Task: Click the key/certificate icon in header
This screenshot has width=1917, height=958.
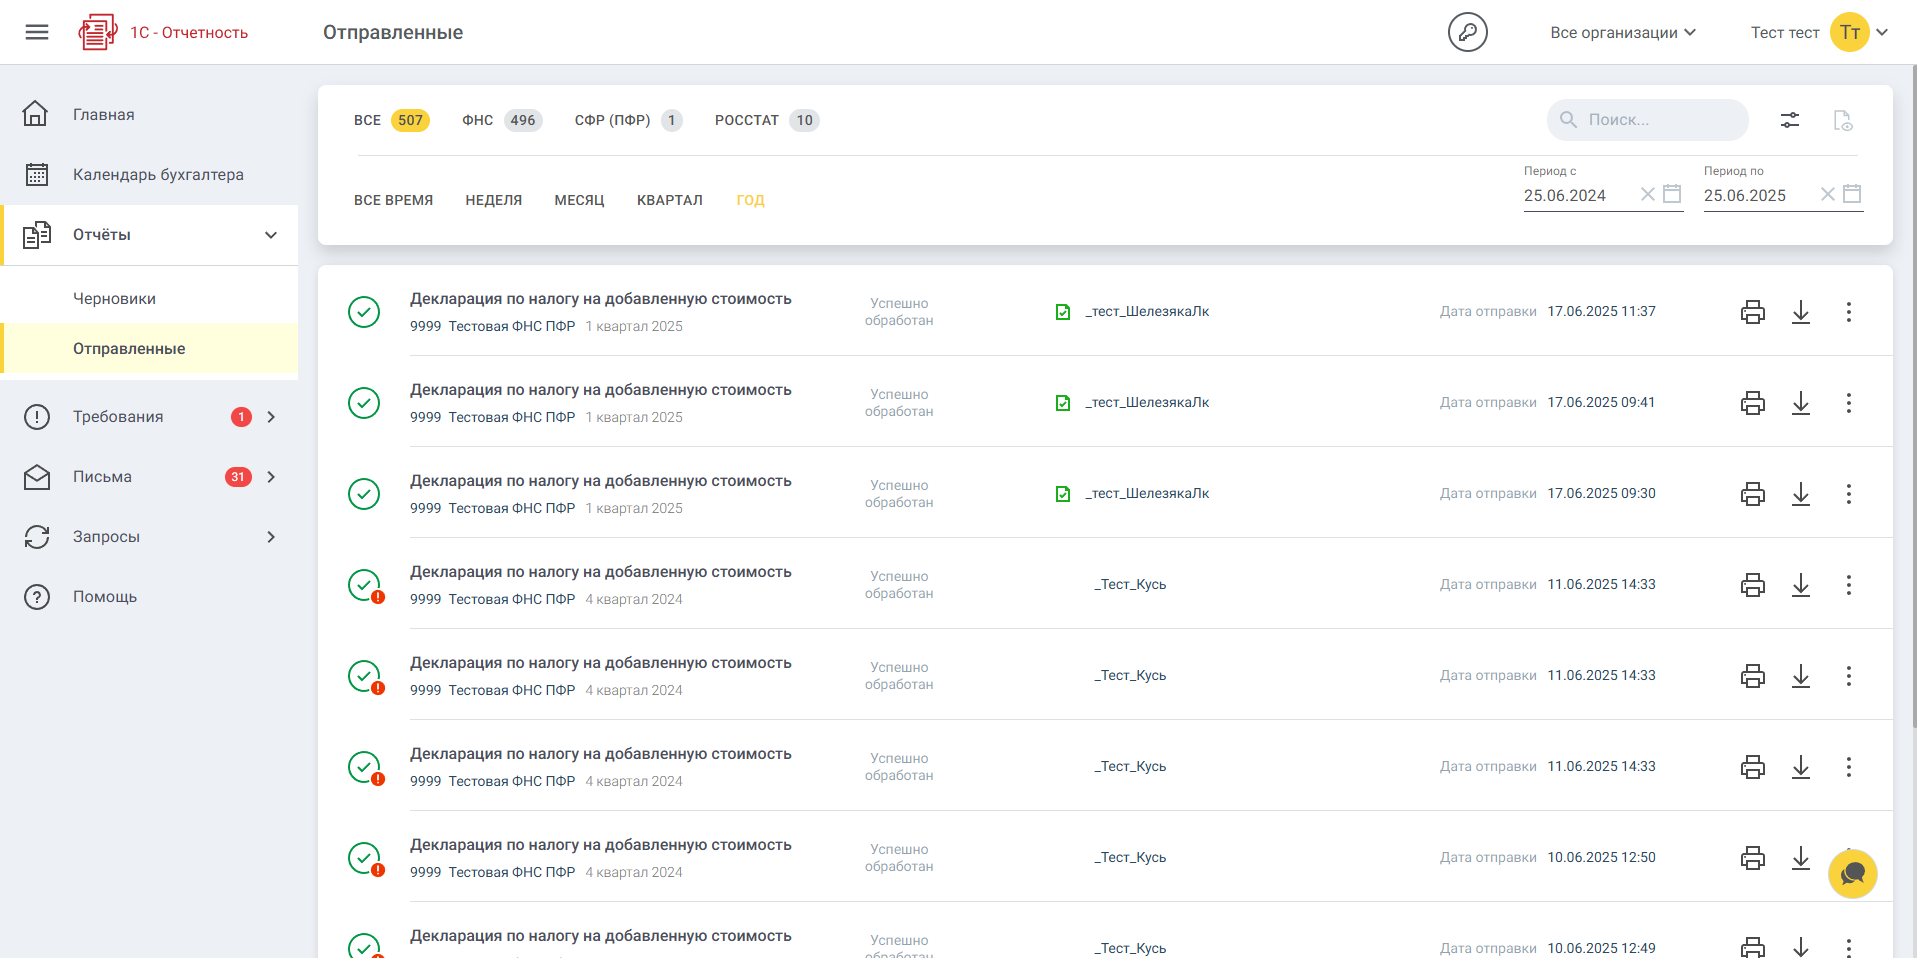Action: (1467, 32)
